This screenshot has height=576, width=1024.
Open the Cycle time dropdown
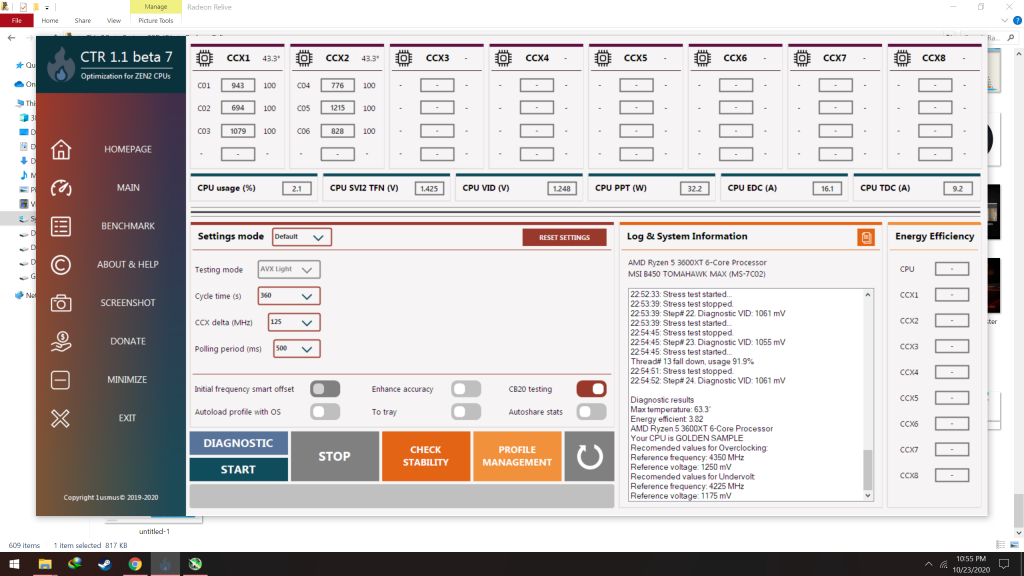(288, 295)
